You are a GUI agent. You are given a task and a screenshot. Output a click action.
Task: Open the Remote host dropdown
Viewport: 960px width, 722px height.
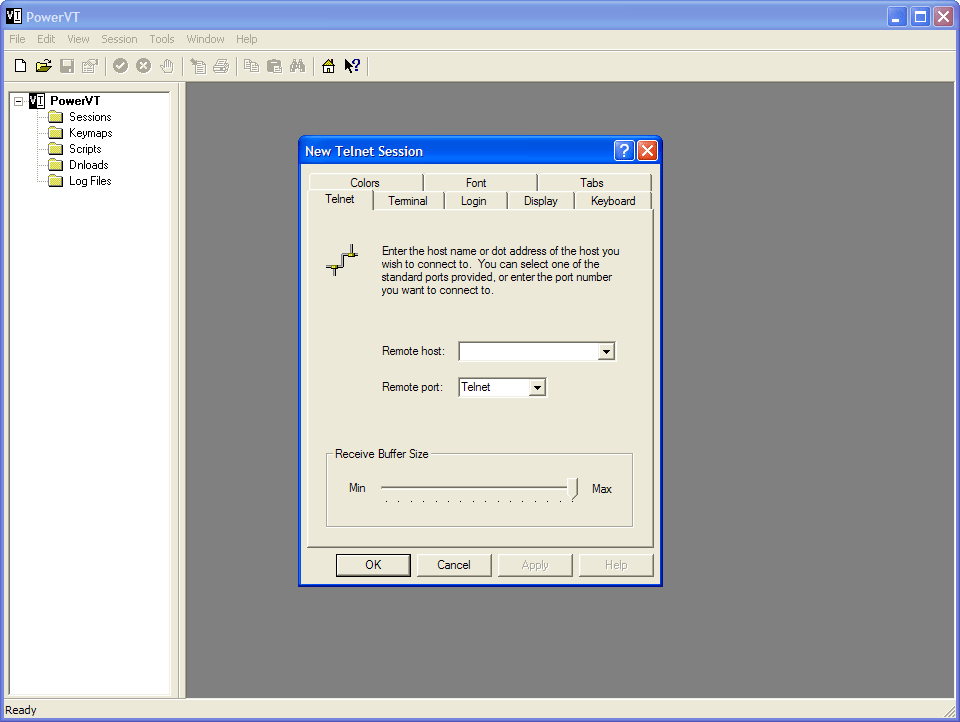pos(607,351)
